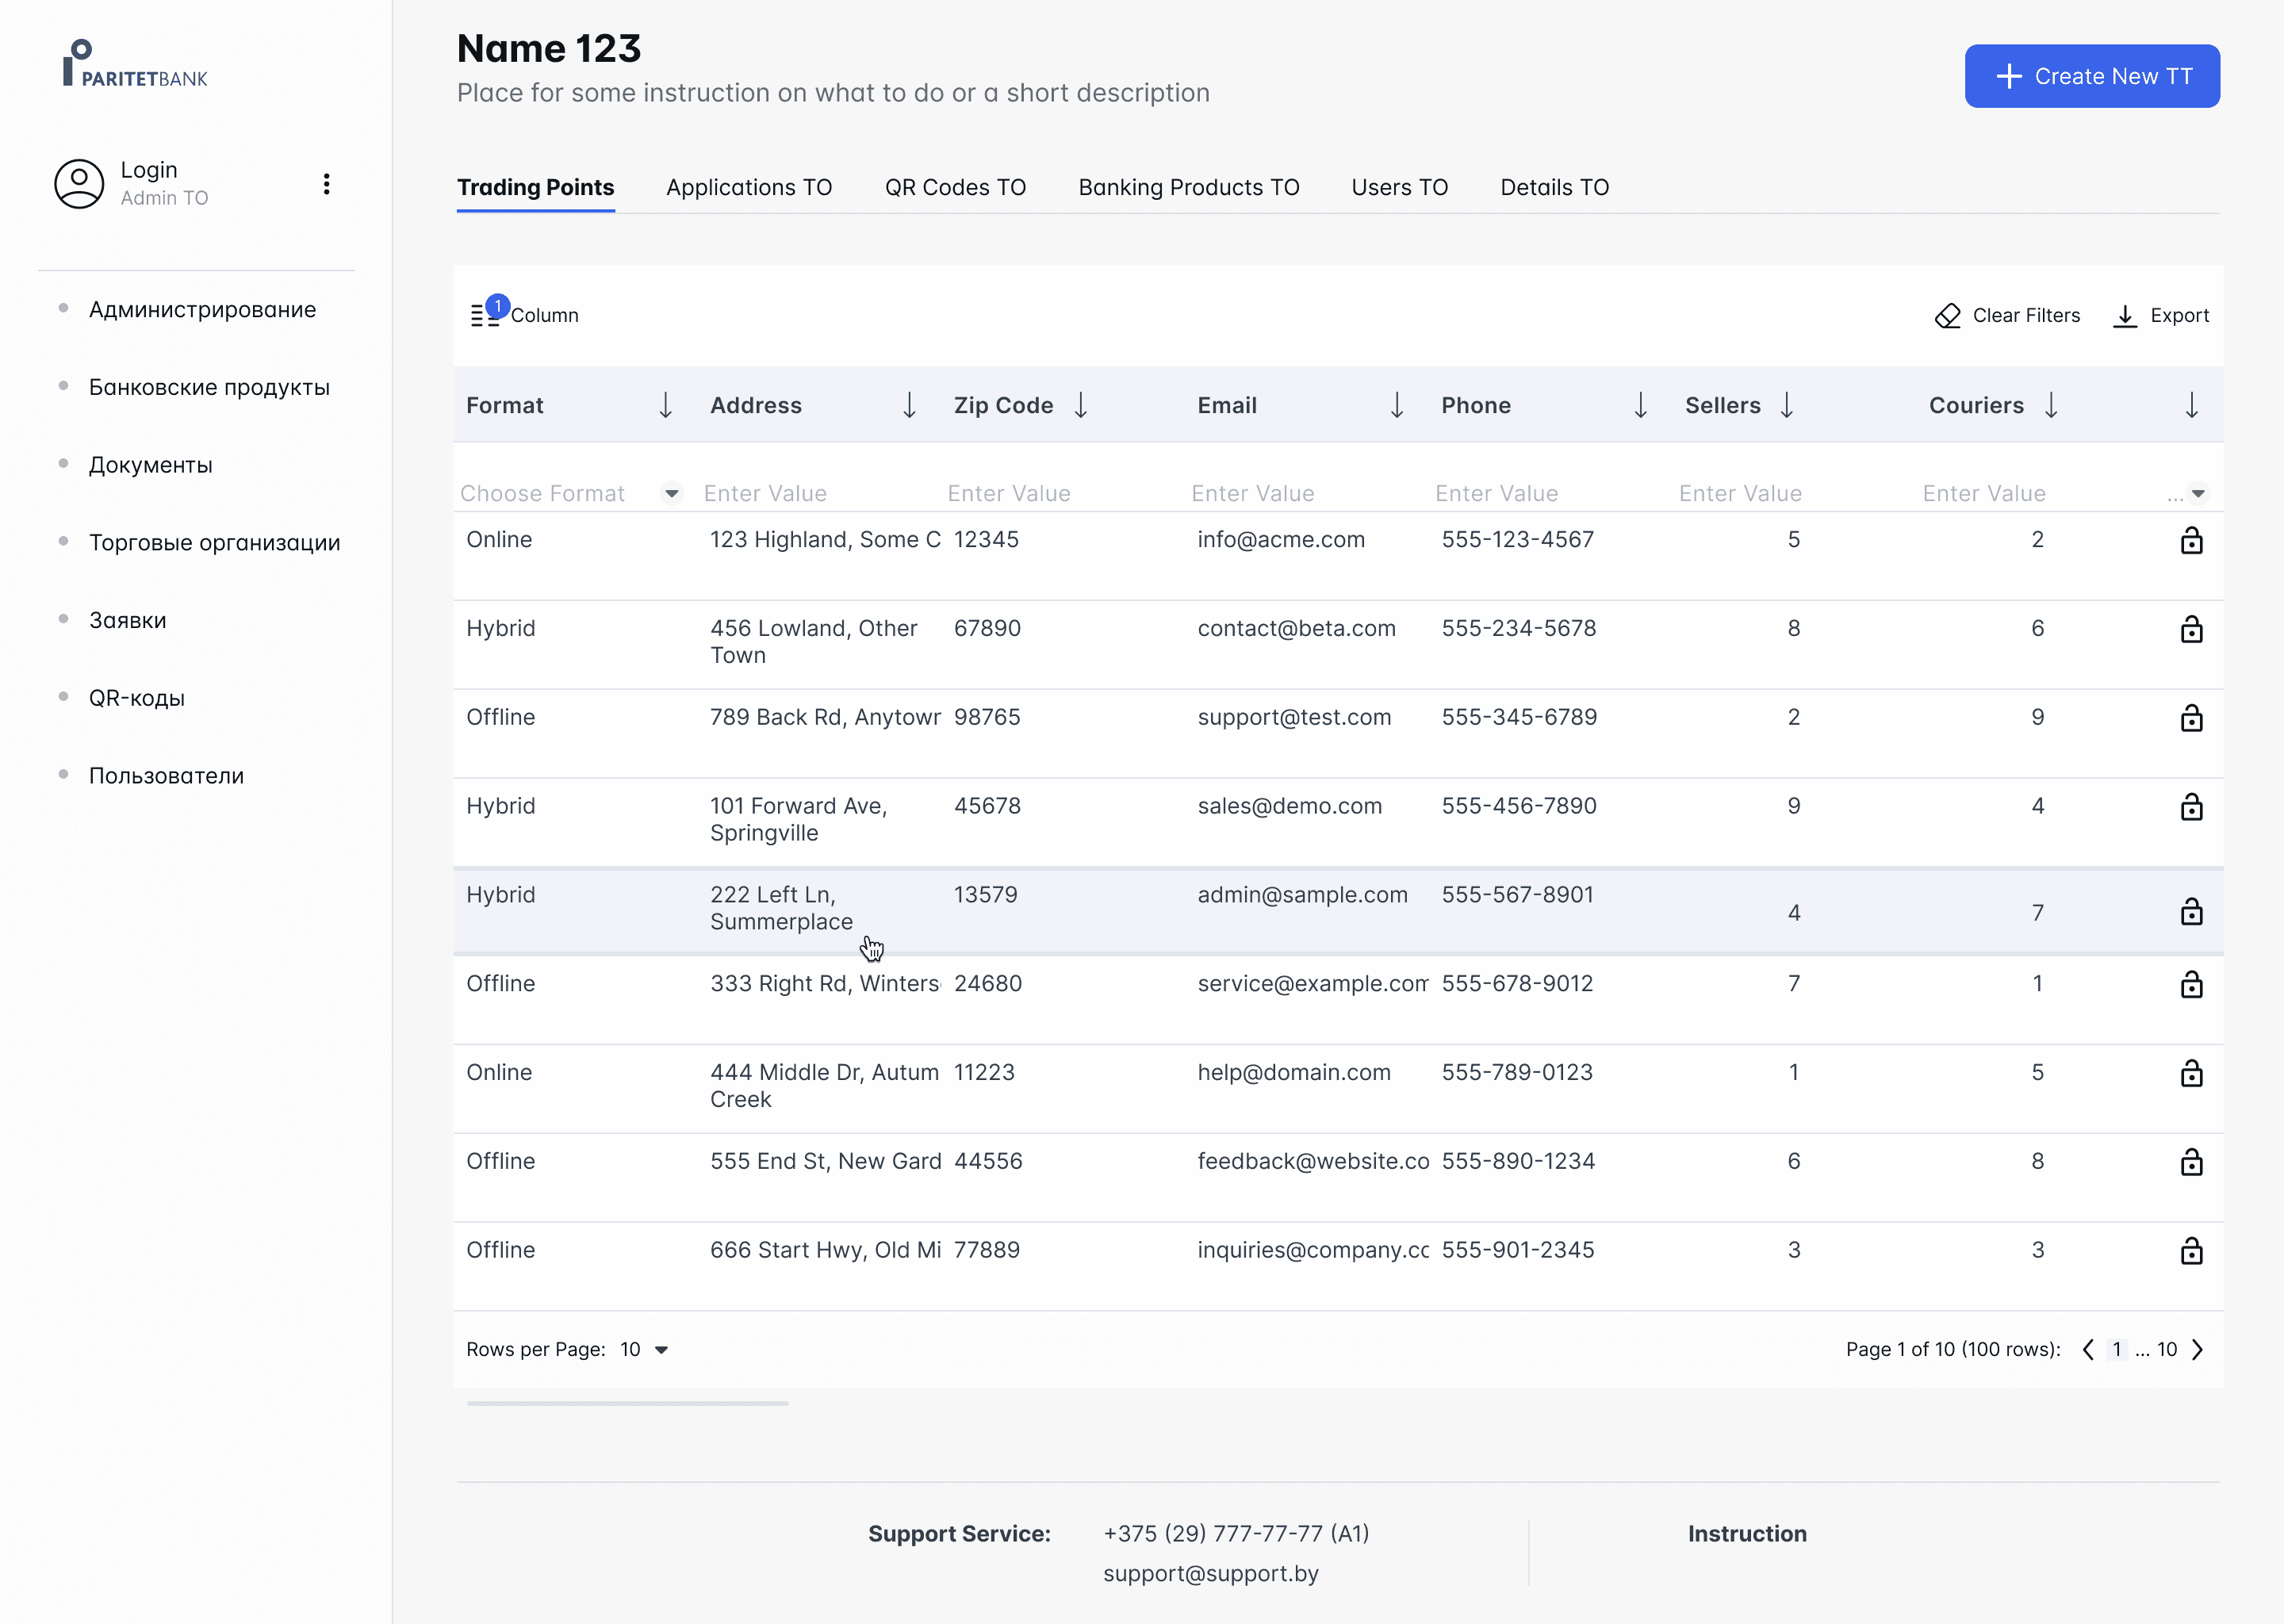Sort by Zip Code column arrow

point(1080,405)
